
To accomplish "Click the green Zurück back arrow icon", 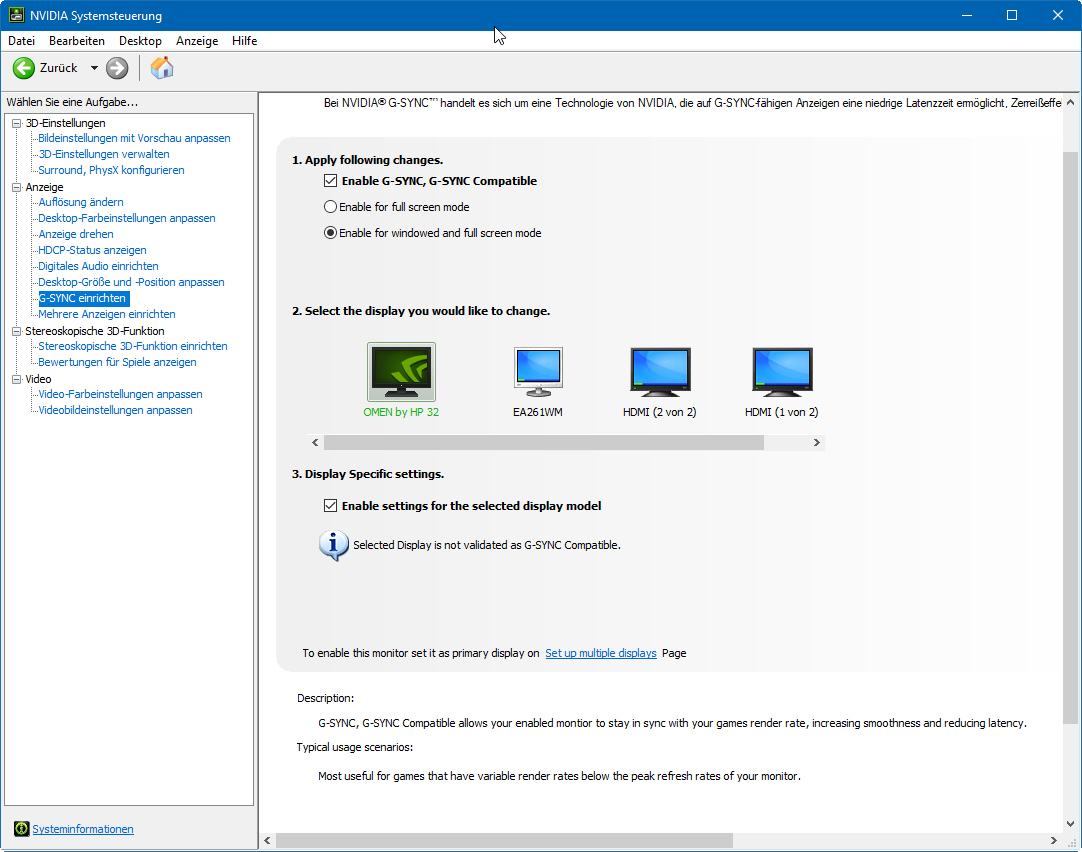I will click(23, 68).
